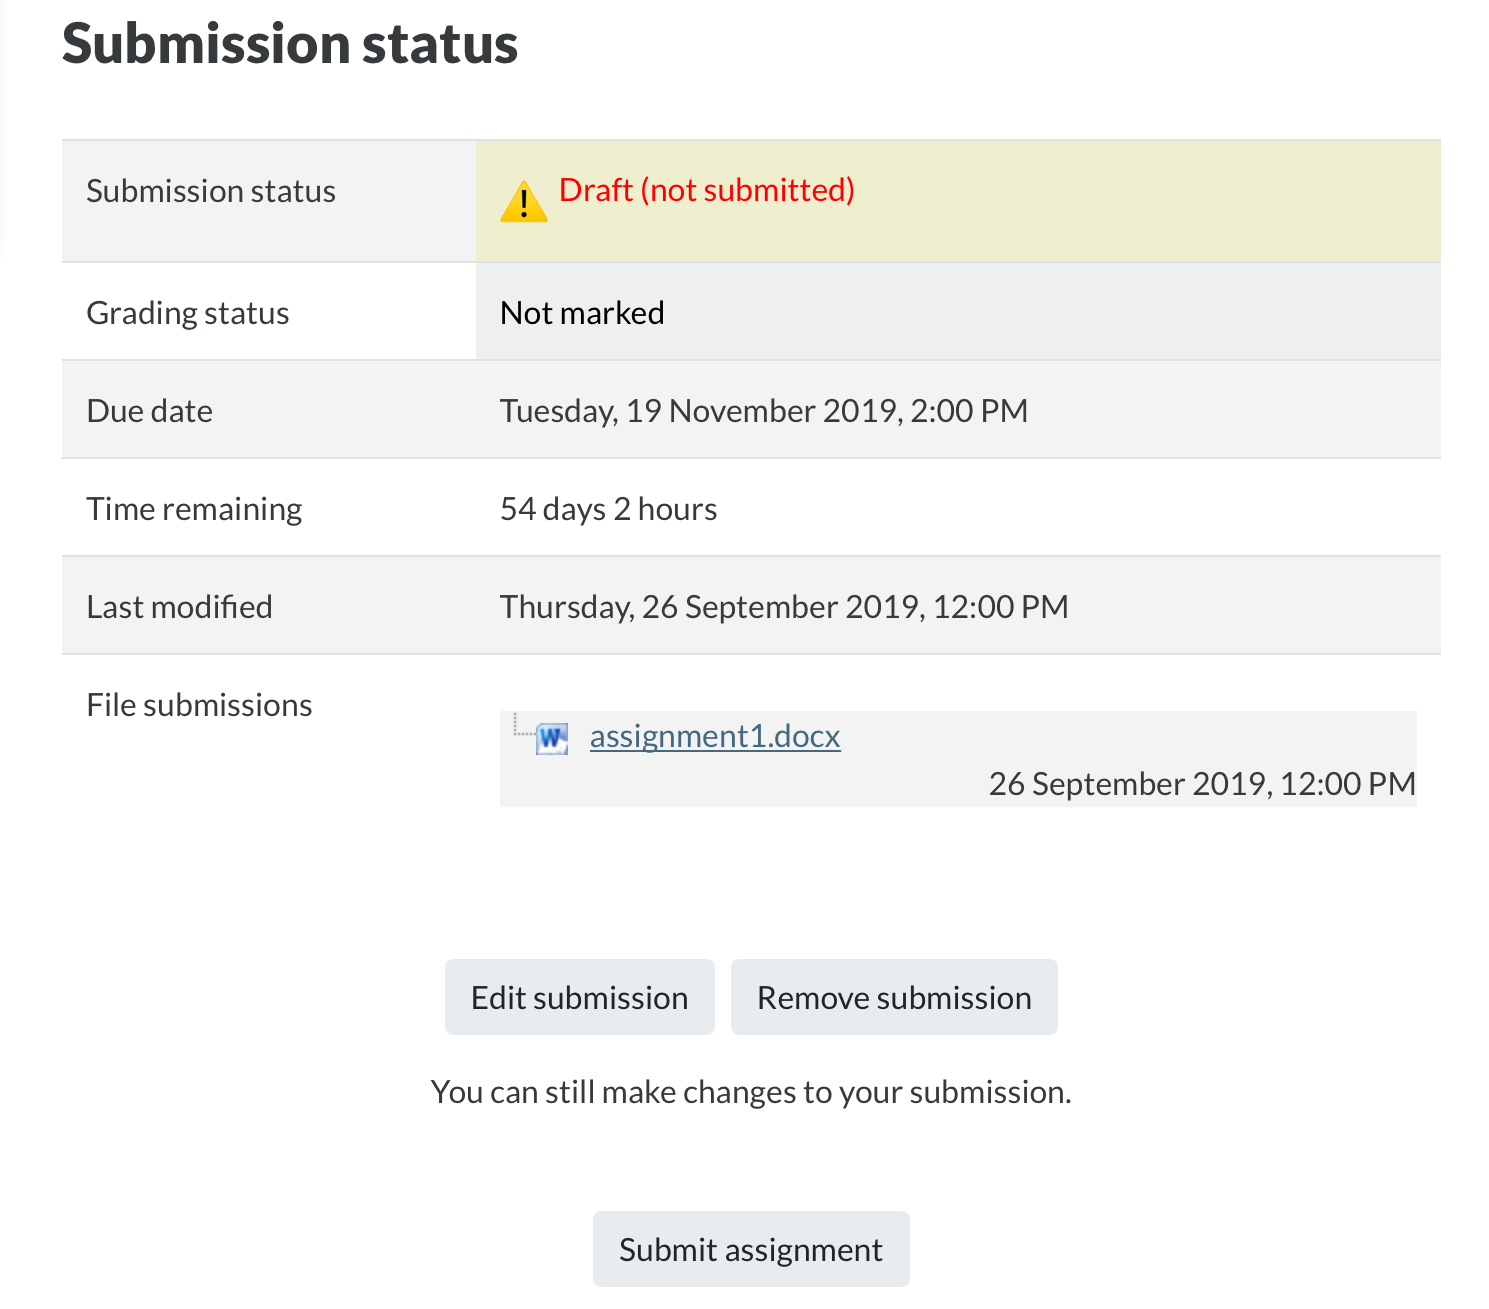Click the 'Due date' row label
1489x1309 pixels.
(x=150, y=411)
